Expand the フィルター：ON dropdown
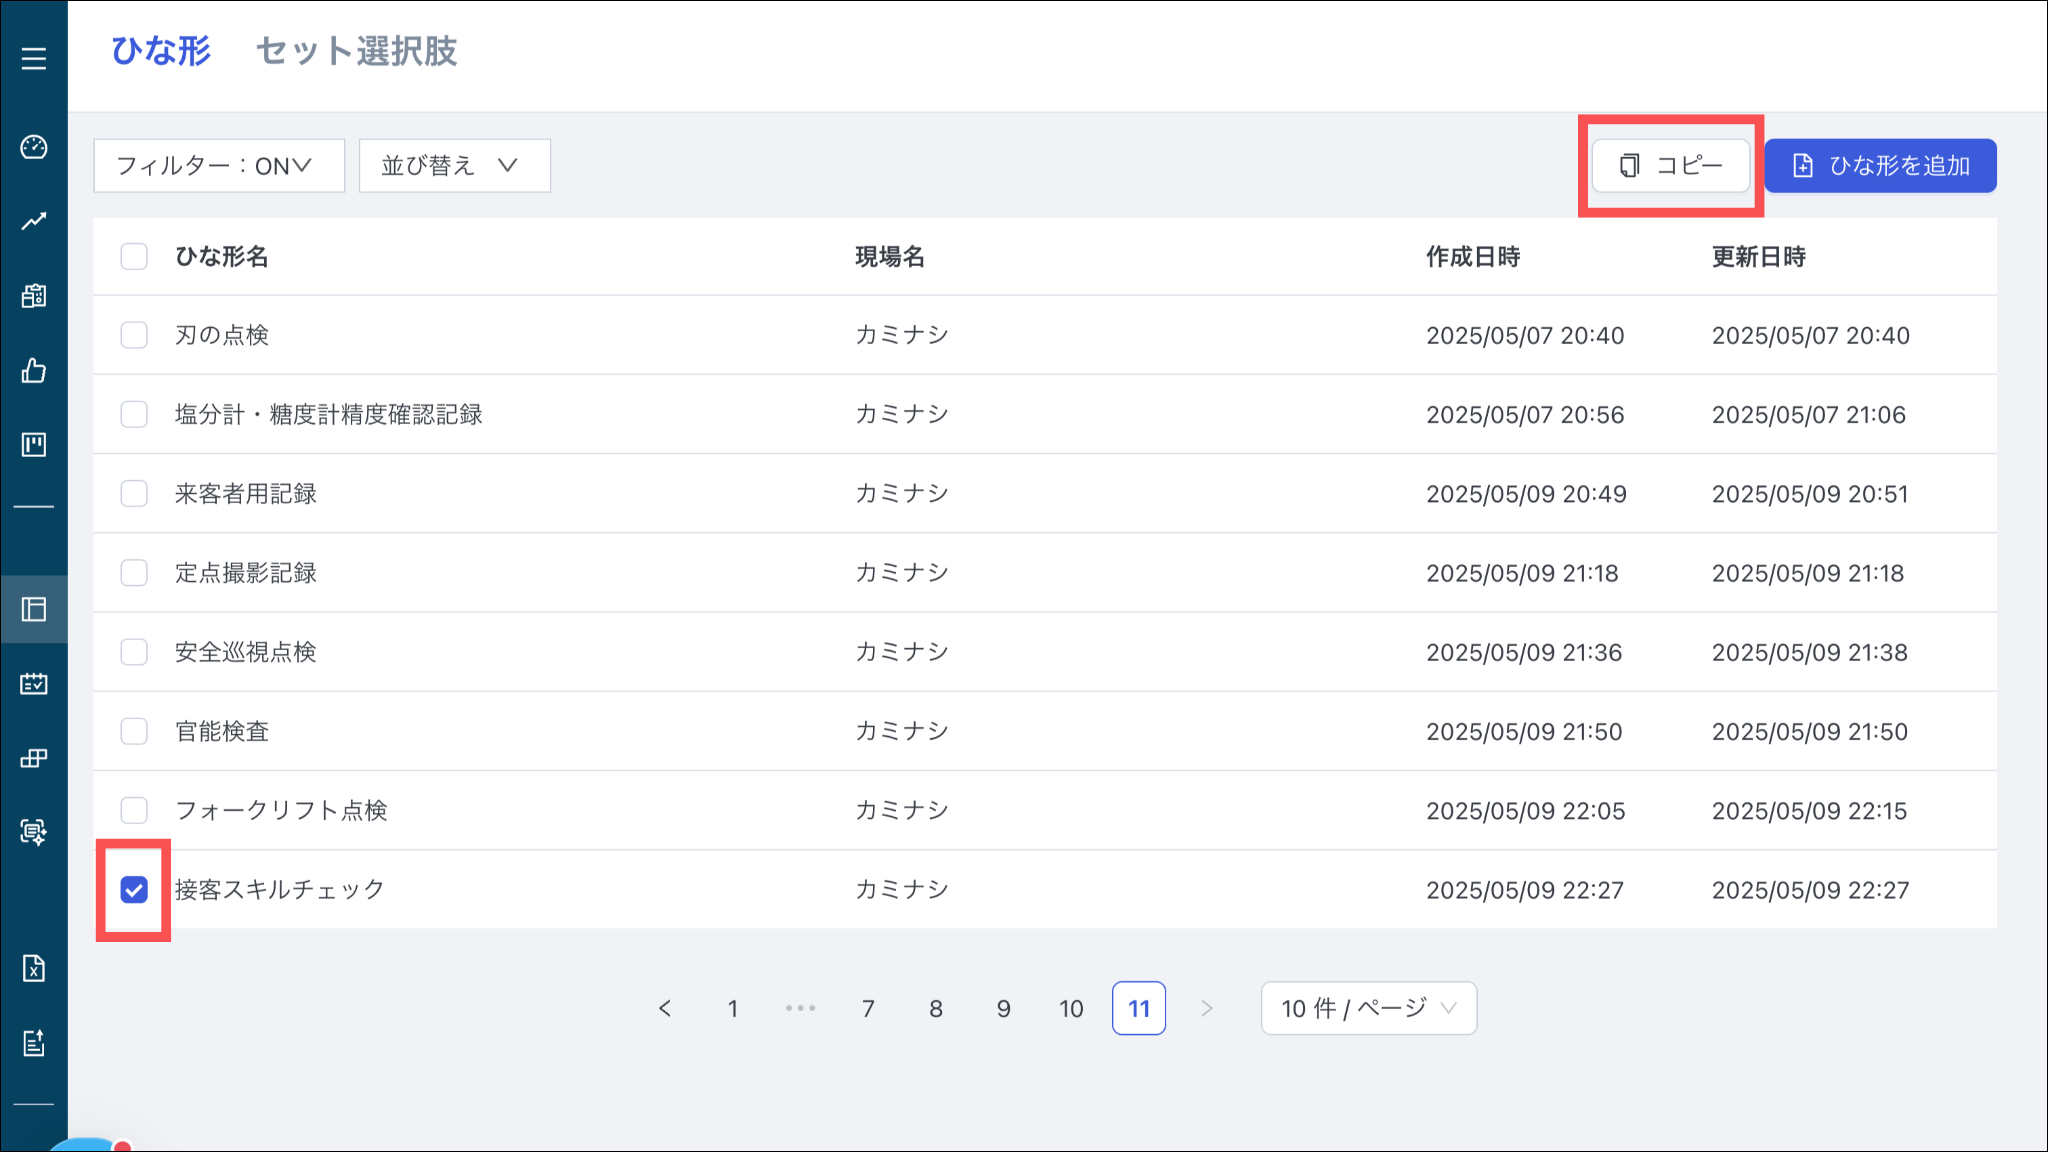The width and height of the screenshot is (2048, 1152). pyautogui.click(x=218, y=165)
